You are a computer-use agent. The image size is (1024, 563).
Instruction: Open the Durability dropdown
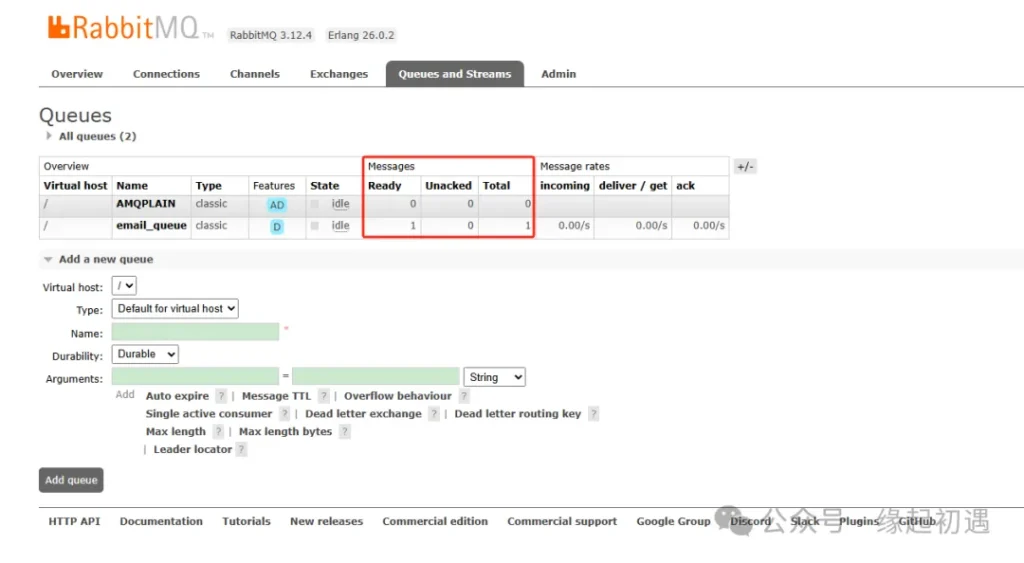coord(145,354)
